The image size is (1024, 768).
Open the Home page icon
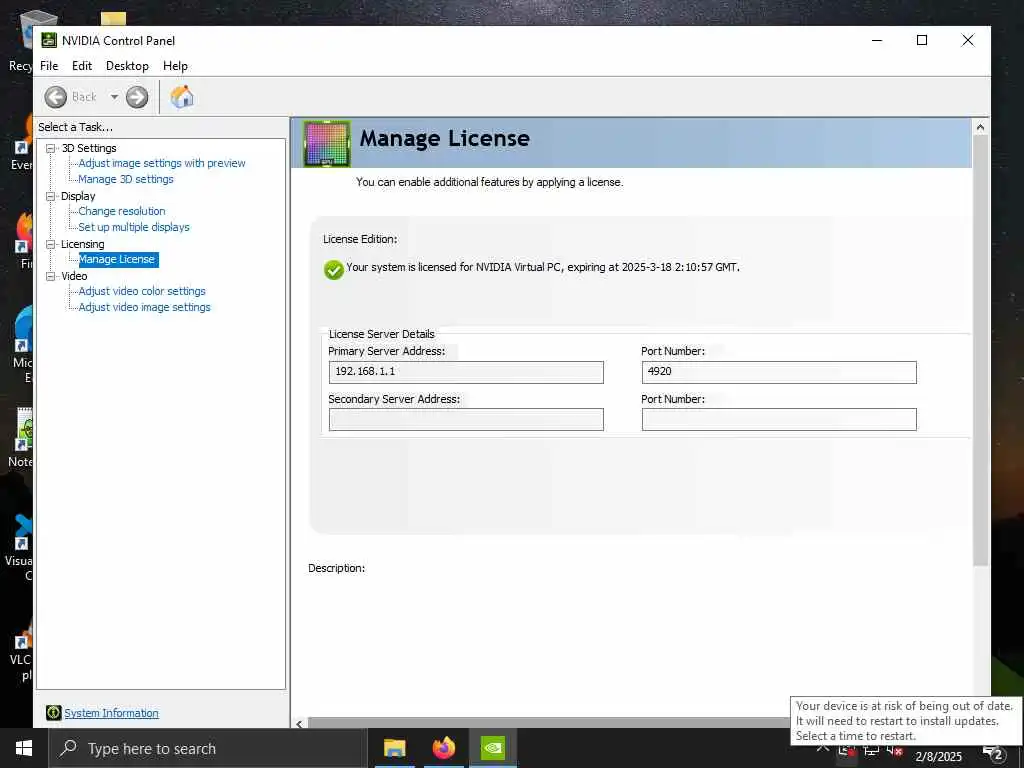click(x=182, y=97)
